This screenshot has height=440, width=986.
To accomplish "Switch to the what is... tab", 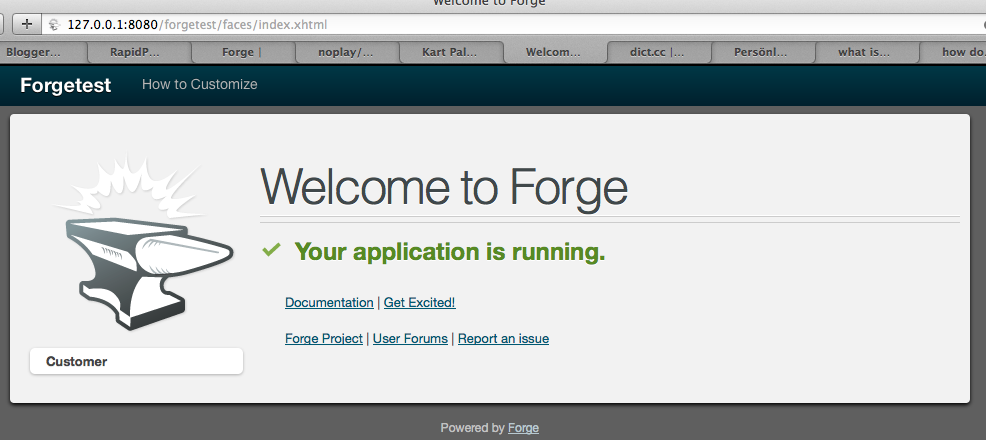I will point(867,53).
